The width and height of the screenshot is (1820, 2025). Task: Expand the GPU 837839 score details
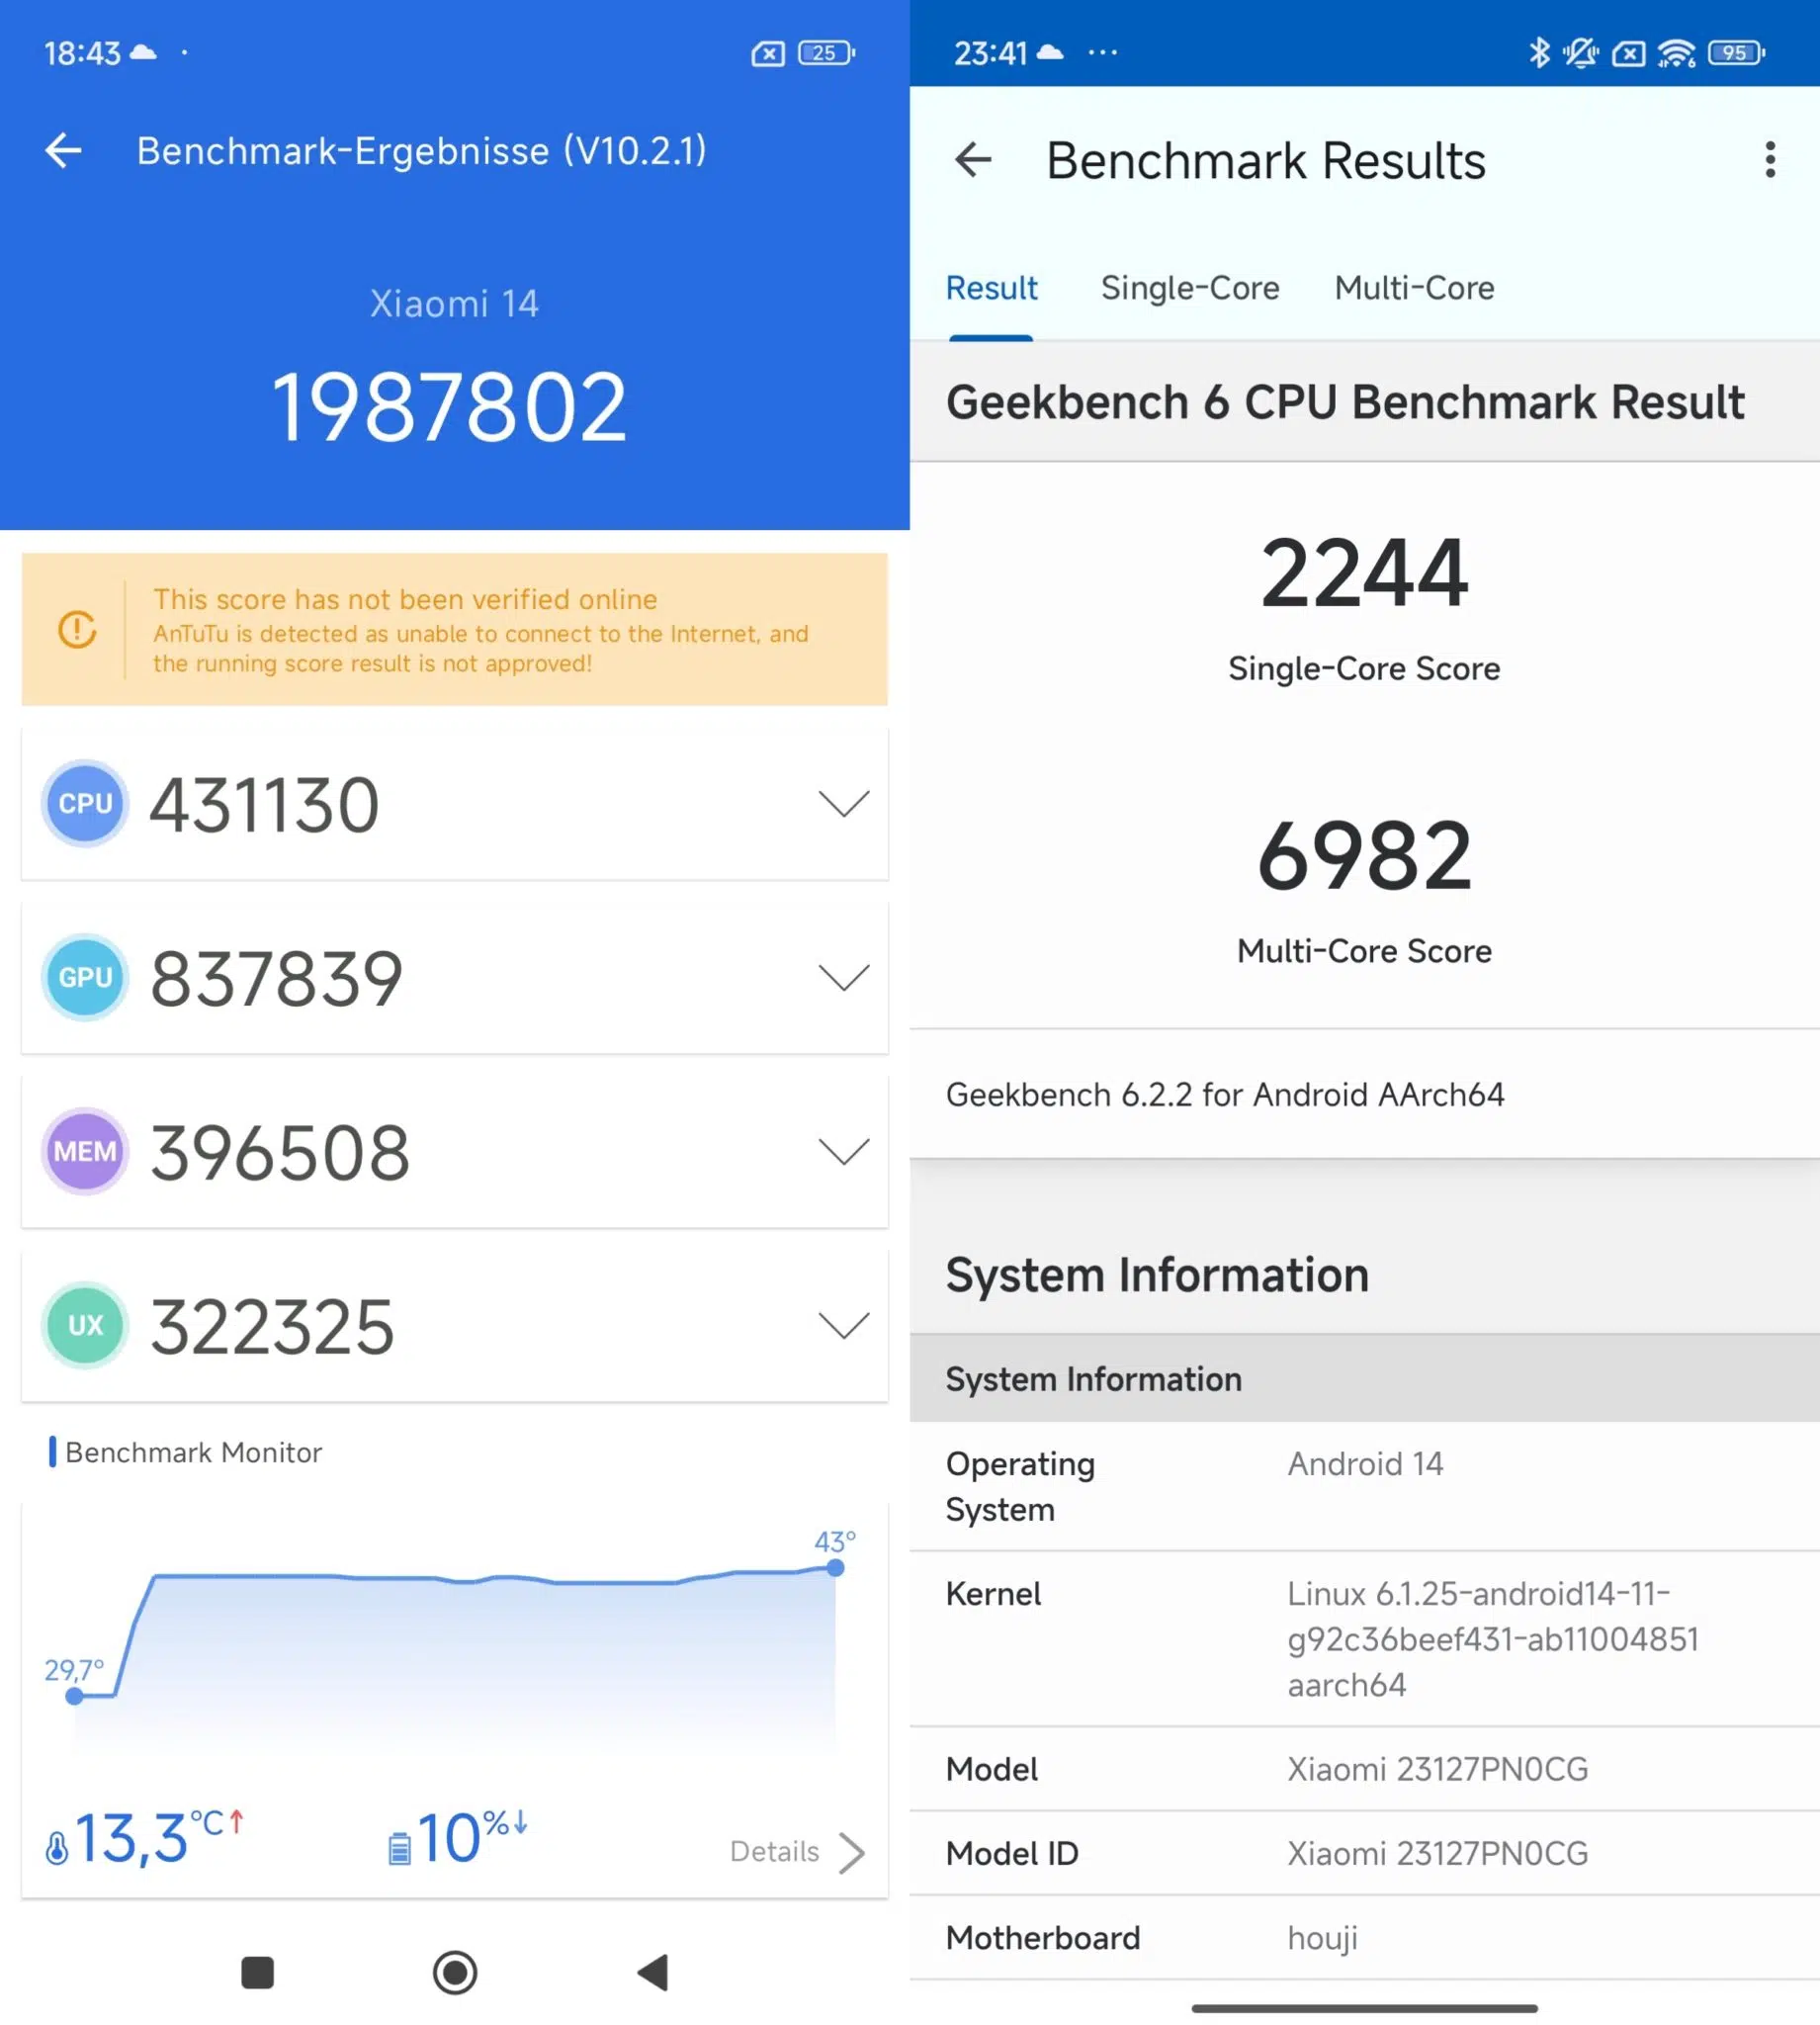[843, 977]
